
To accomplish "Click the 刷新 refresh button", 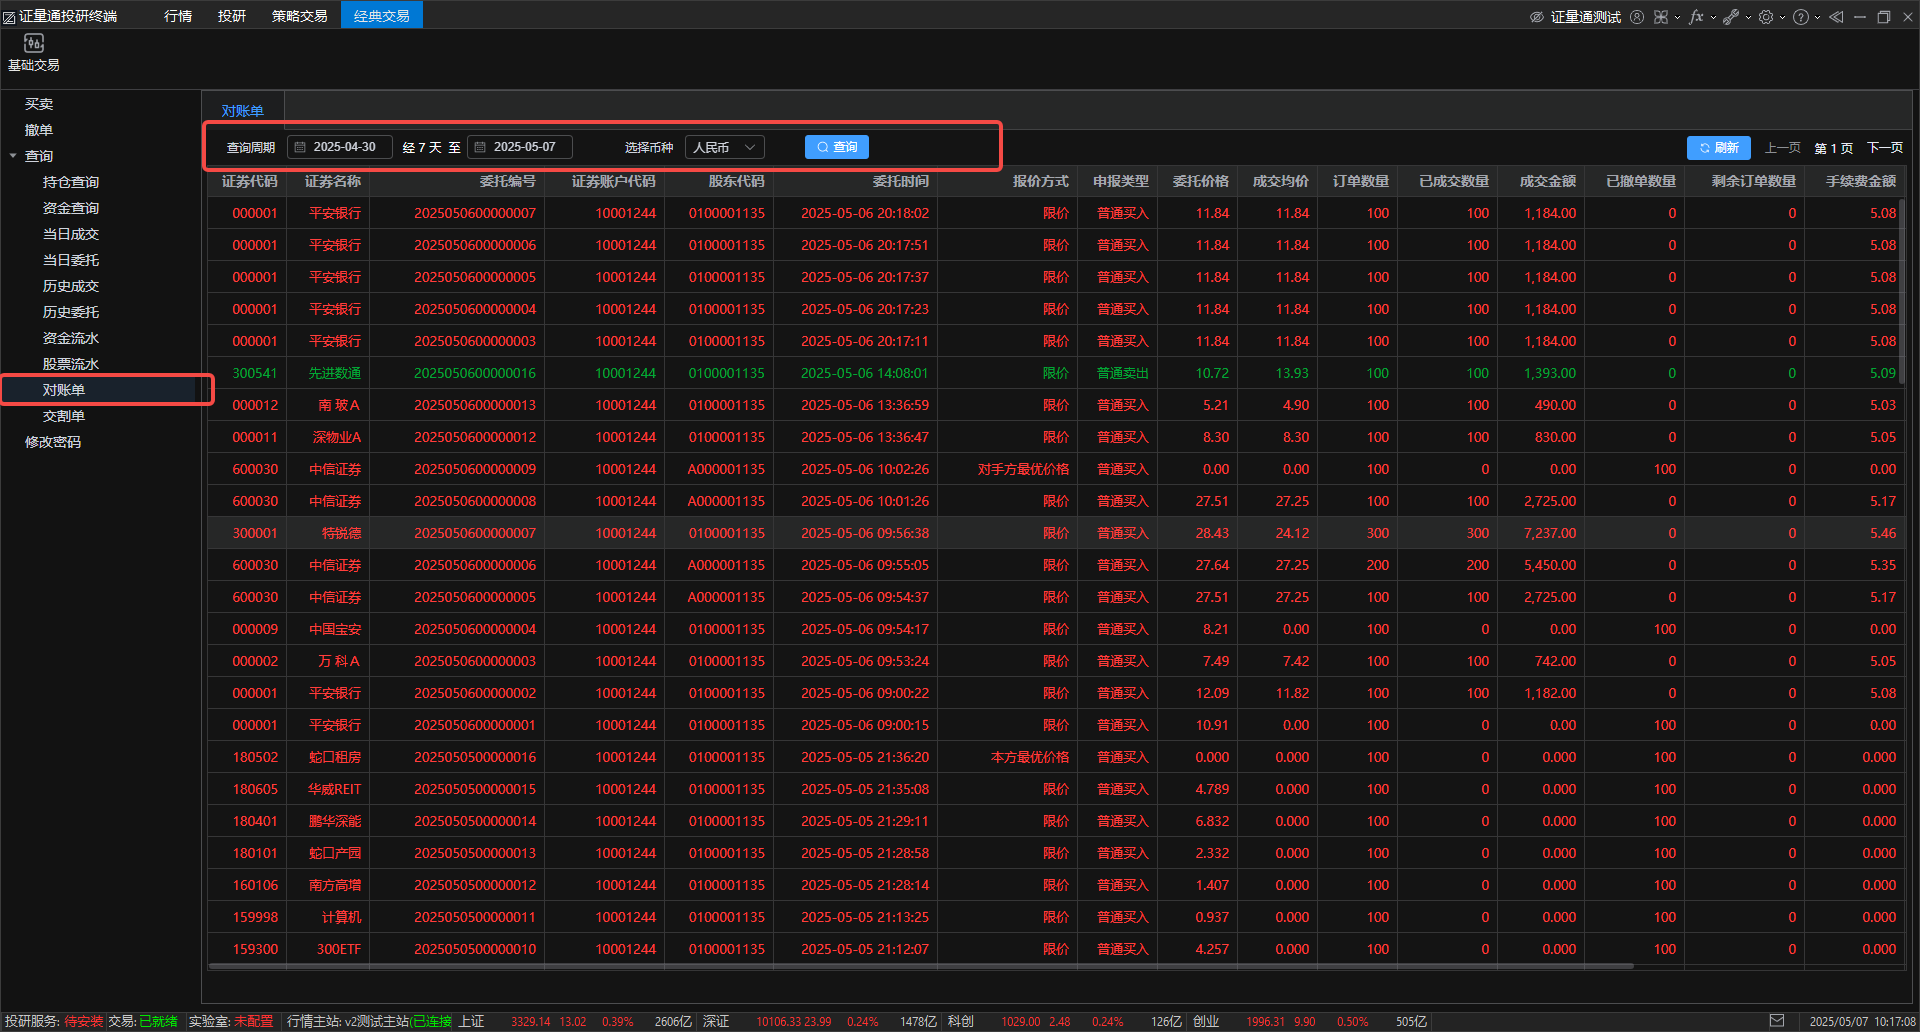I will point(1719,148).
